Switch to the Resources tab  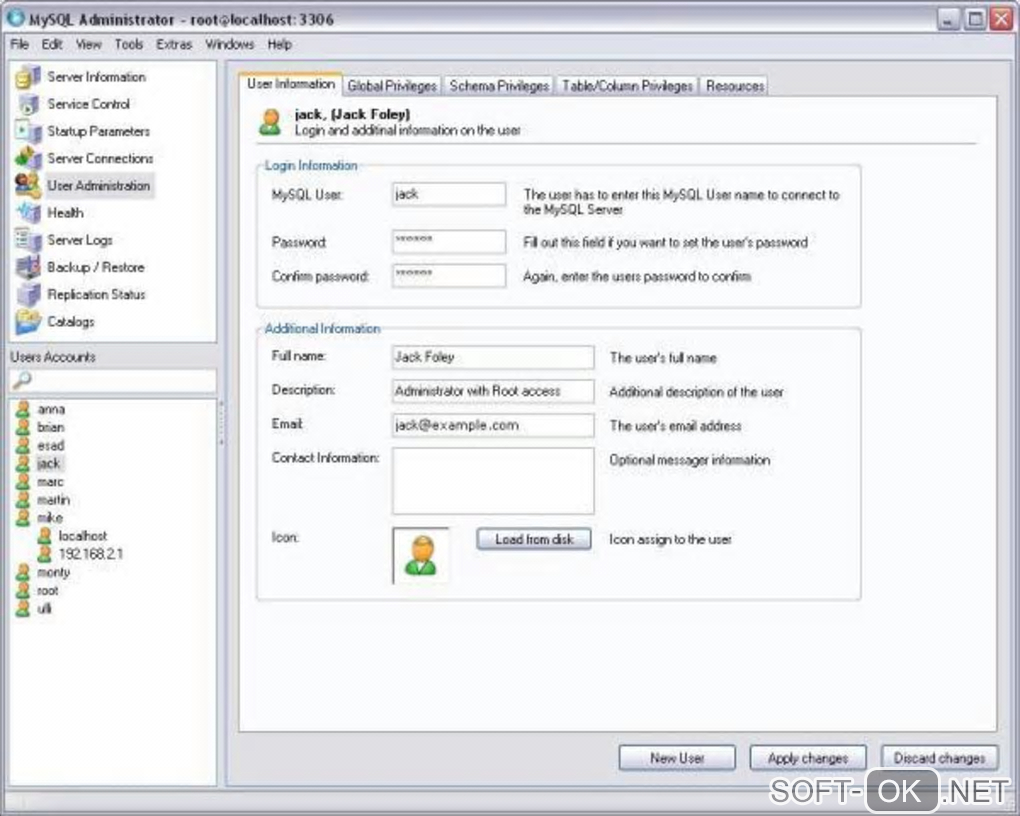click(x=734, y=86)
